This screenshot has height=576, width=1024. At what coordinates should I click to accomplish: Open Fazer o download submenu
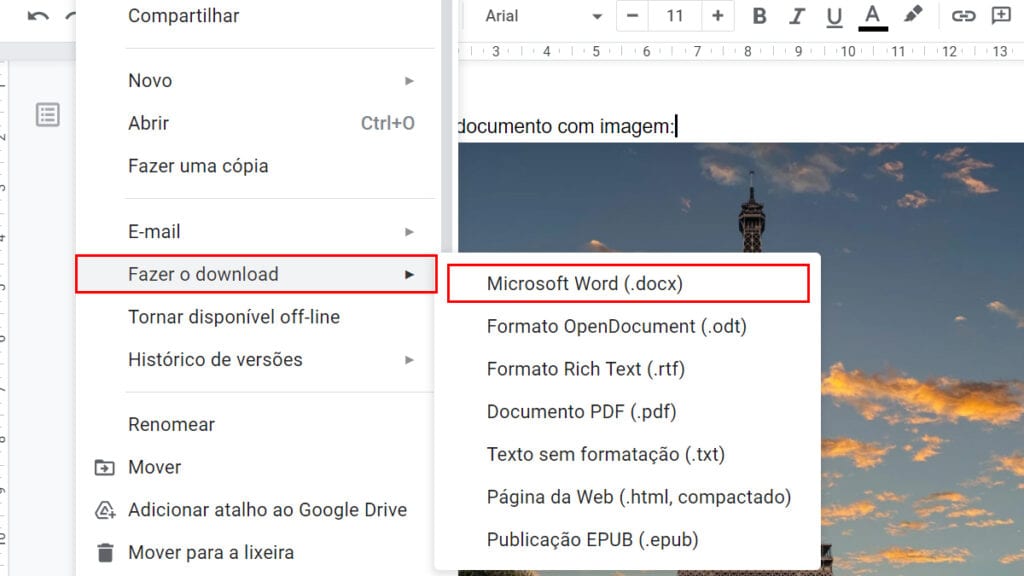pyautogui.click(x=256, y=274)
